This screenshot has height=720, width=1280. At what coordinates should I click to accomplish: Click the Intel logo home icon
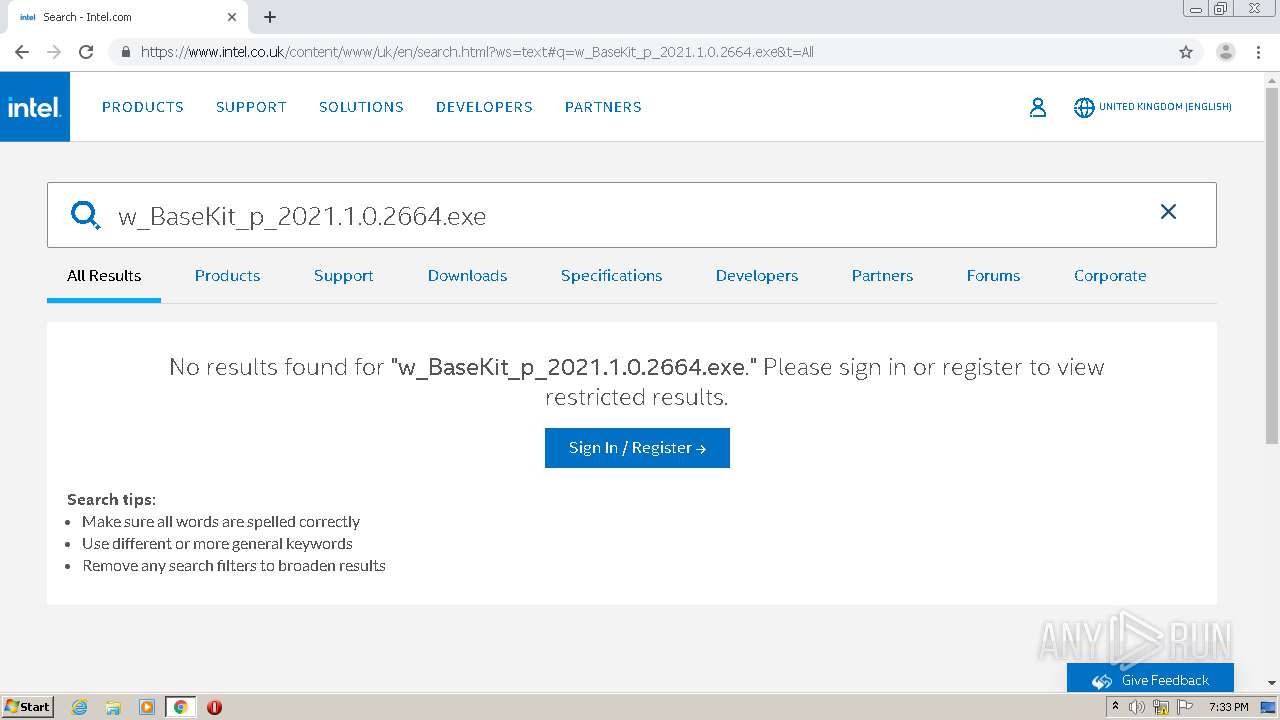coord(35,107)
